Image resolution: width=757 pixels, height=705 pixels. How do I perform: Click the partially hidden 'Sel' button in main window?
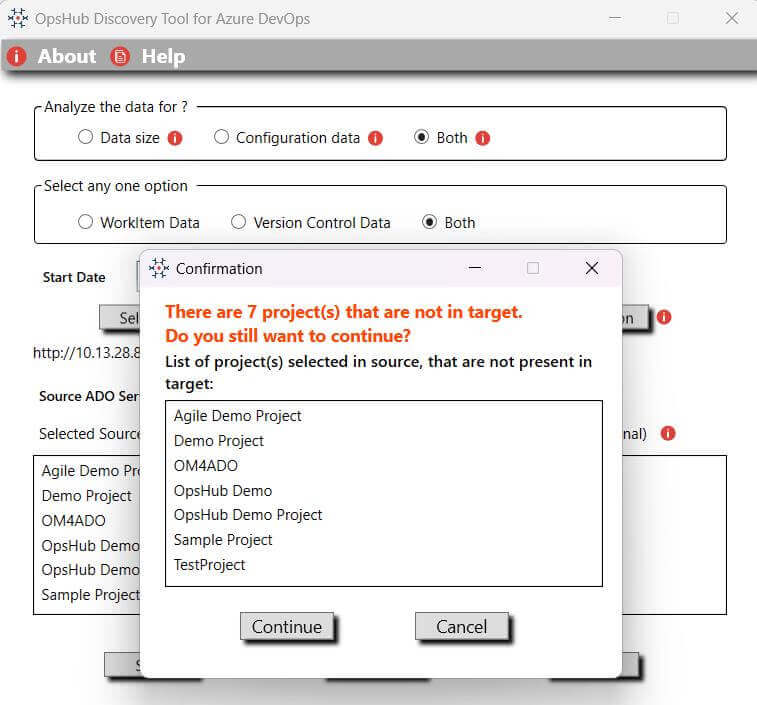(120, 318)
